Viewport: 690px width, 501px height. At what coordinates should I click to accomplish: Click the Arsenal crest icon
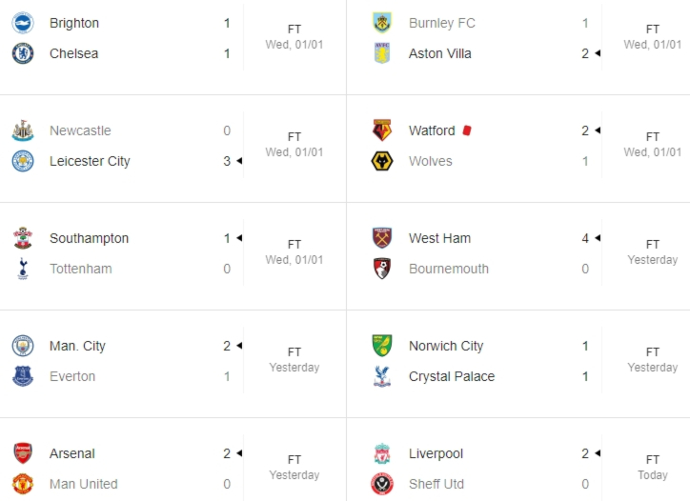22,453
